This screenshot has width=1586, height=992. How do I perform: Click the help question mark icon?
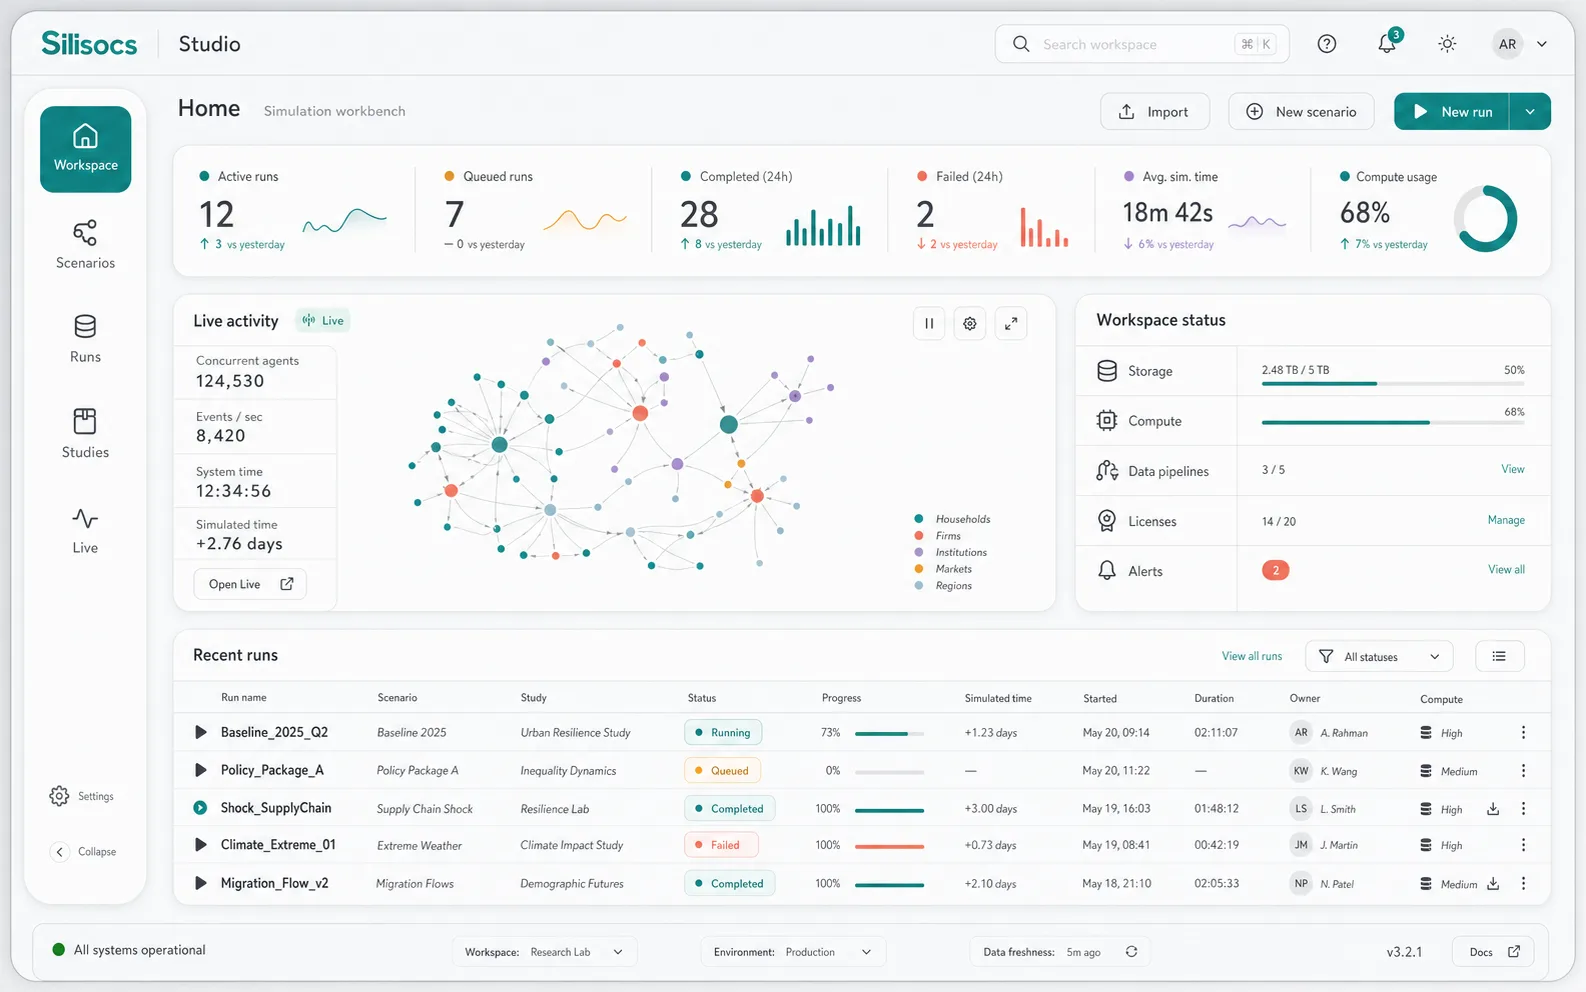click(1327, 44)
